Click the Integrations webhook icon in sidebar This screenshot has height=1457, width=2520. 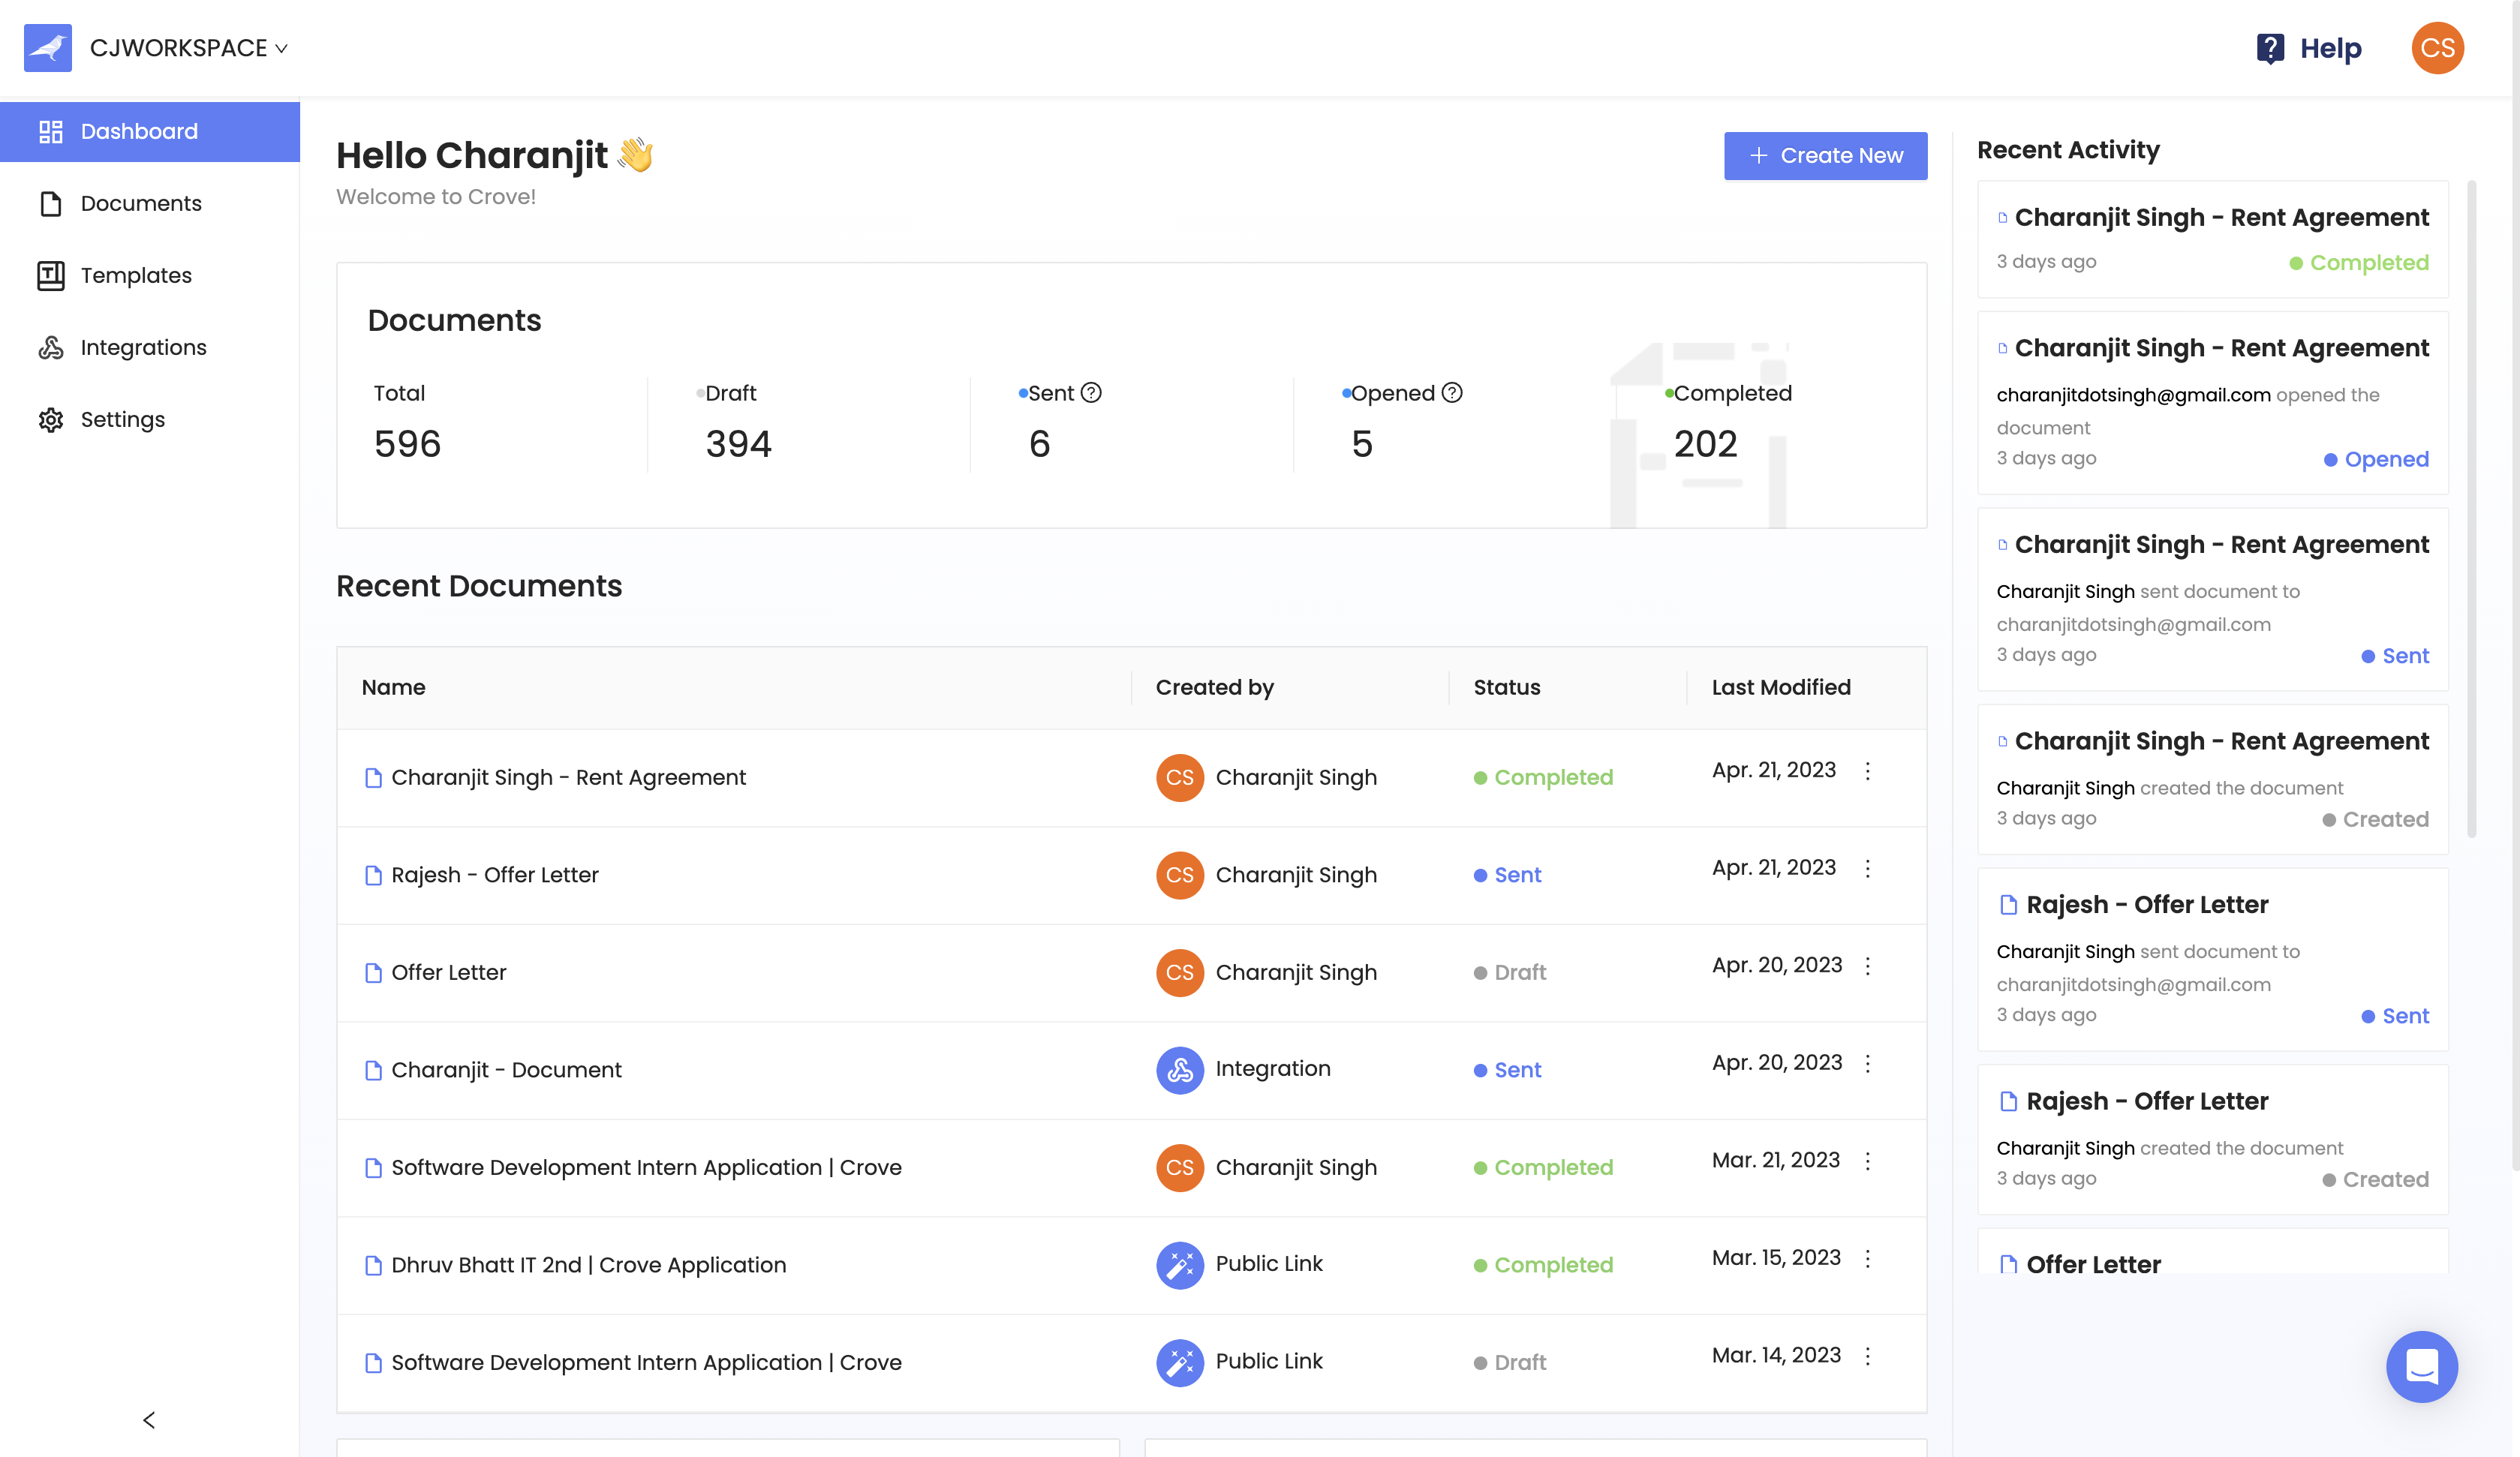point(51,347)
